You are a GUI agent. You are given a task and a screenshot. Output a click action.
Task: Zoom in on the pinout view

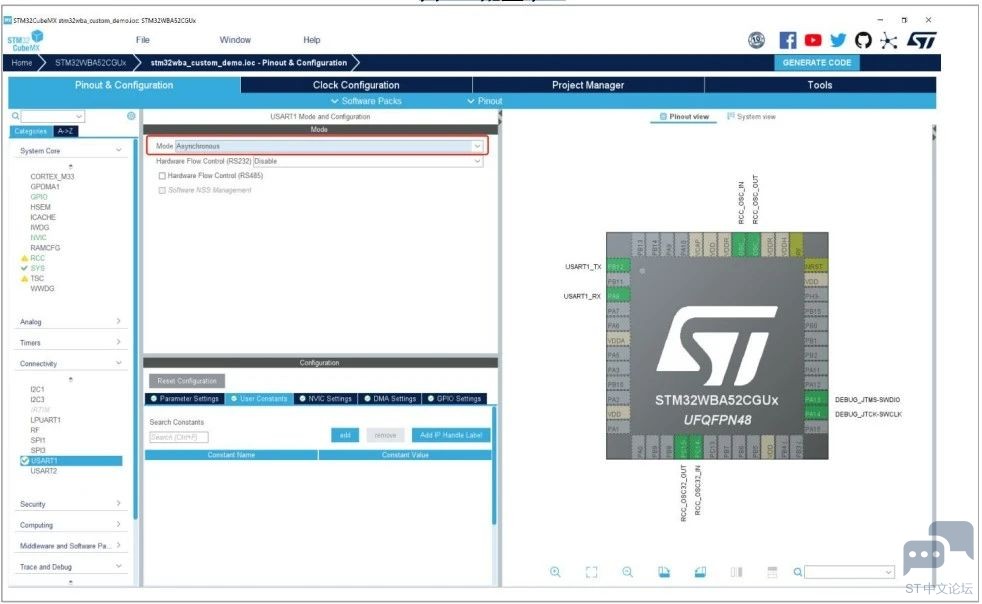[555, 572]
